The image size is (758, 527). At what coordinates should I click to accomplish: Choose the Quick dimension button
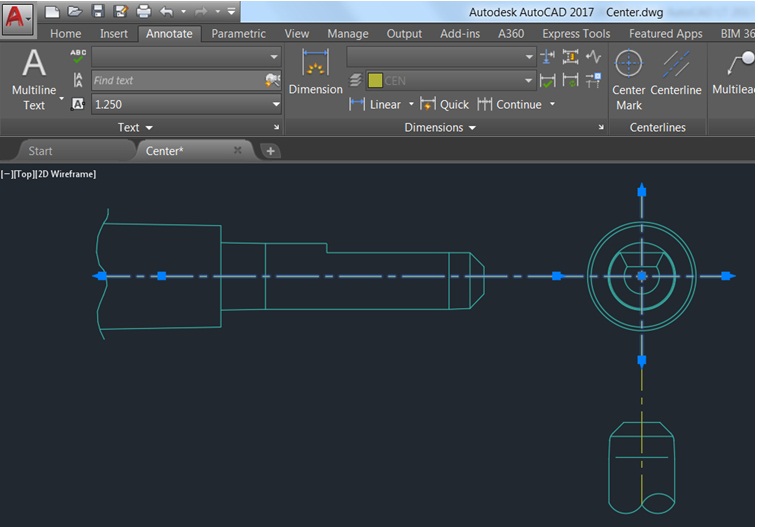[x=444, y=104]
